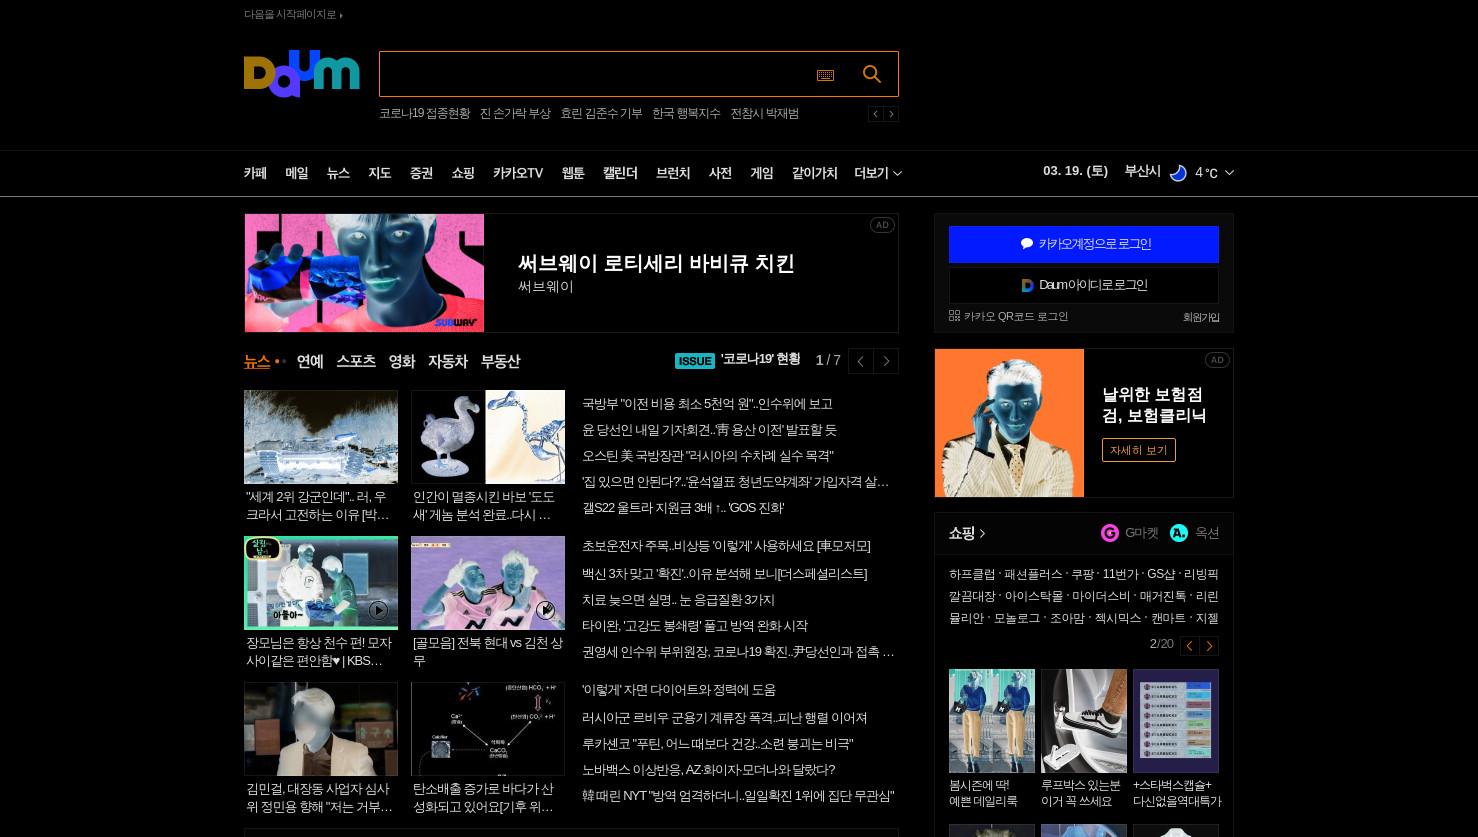Read 루카센코 푸틴 건강 headline
Image resolution: width=1478 pixels, height=837 pixels.
[x=717, y=744]
